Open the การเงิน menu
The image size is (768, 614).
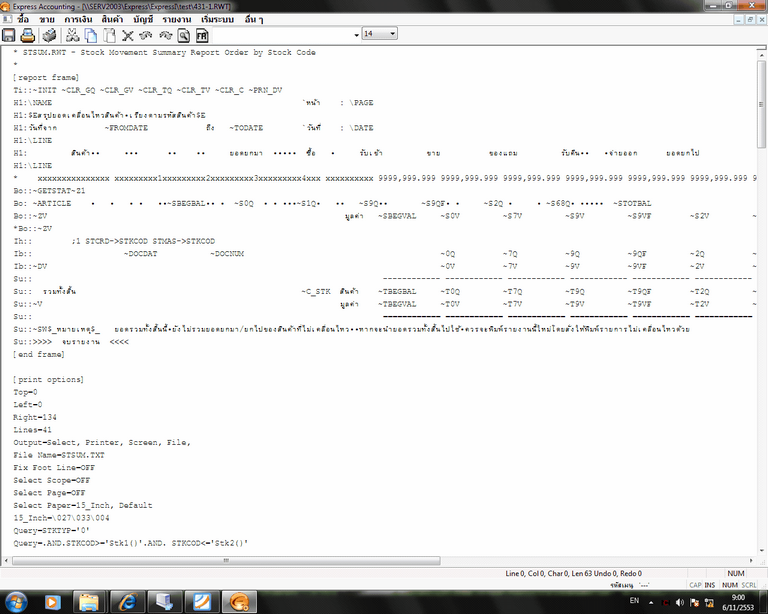tap(78, 20)
